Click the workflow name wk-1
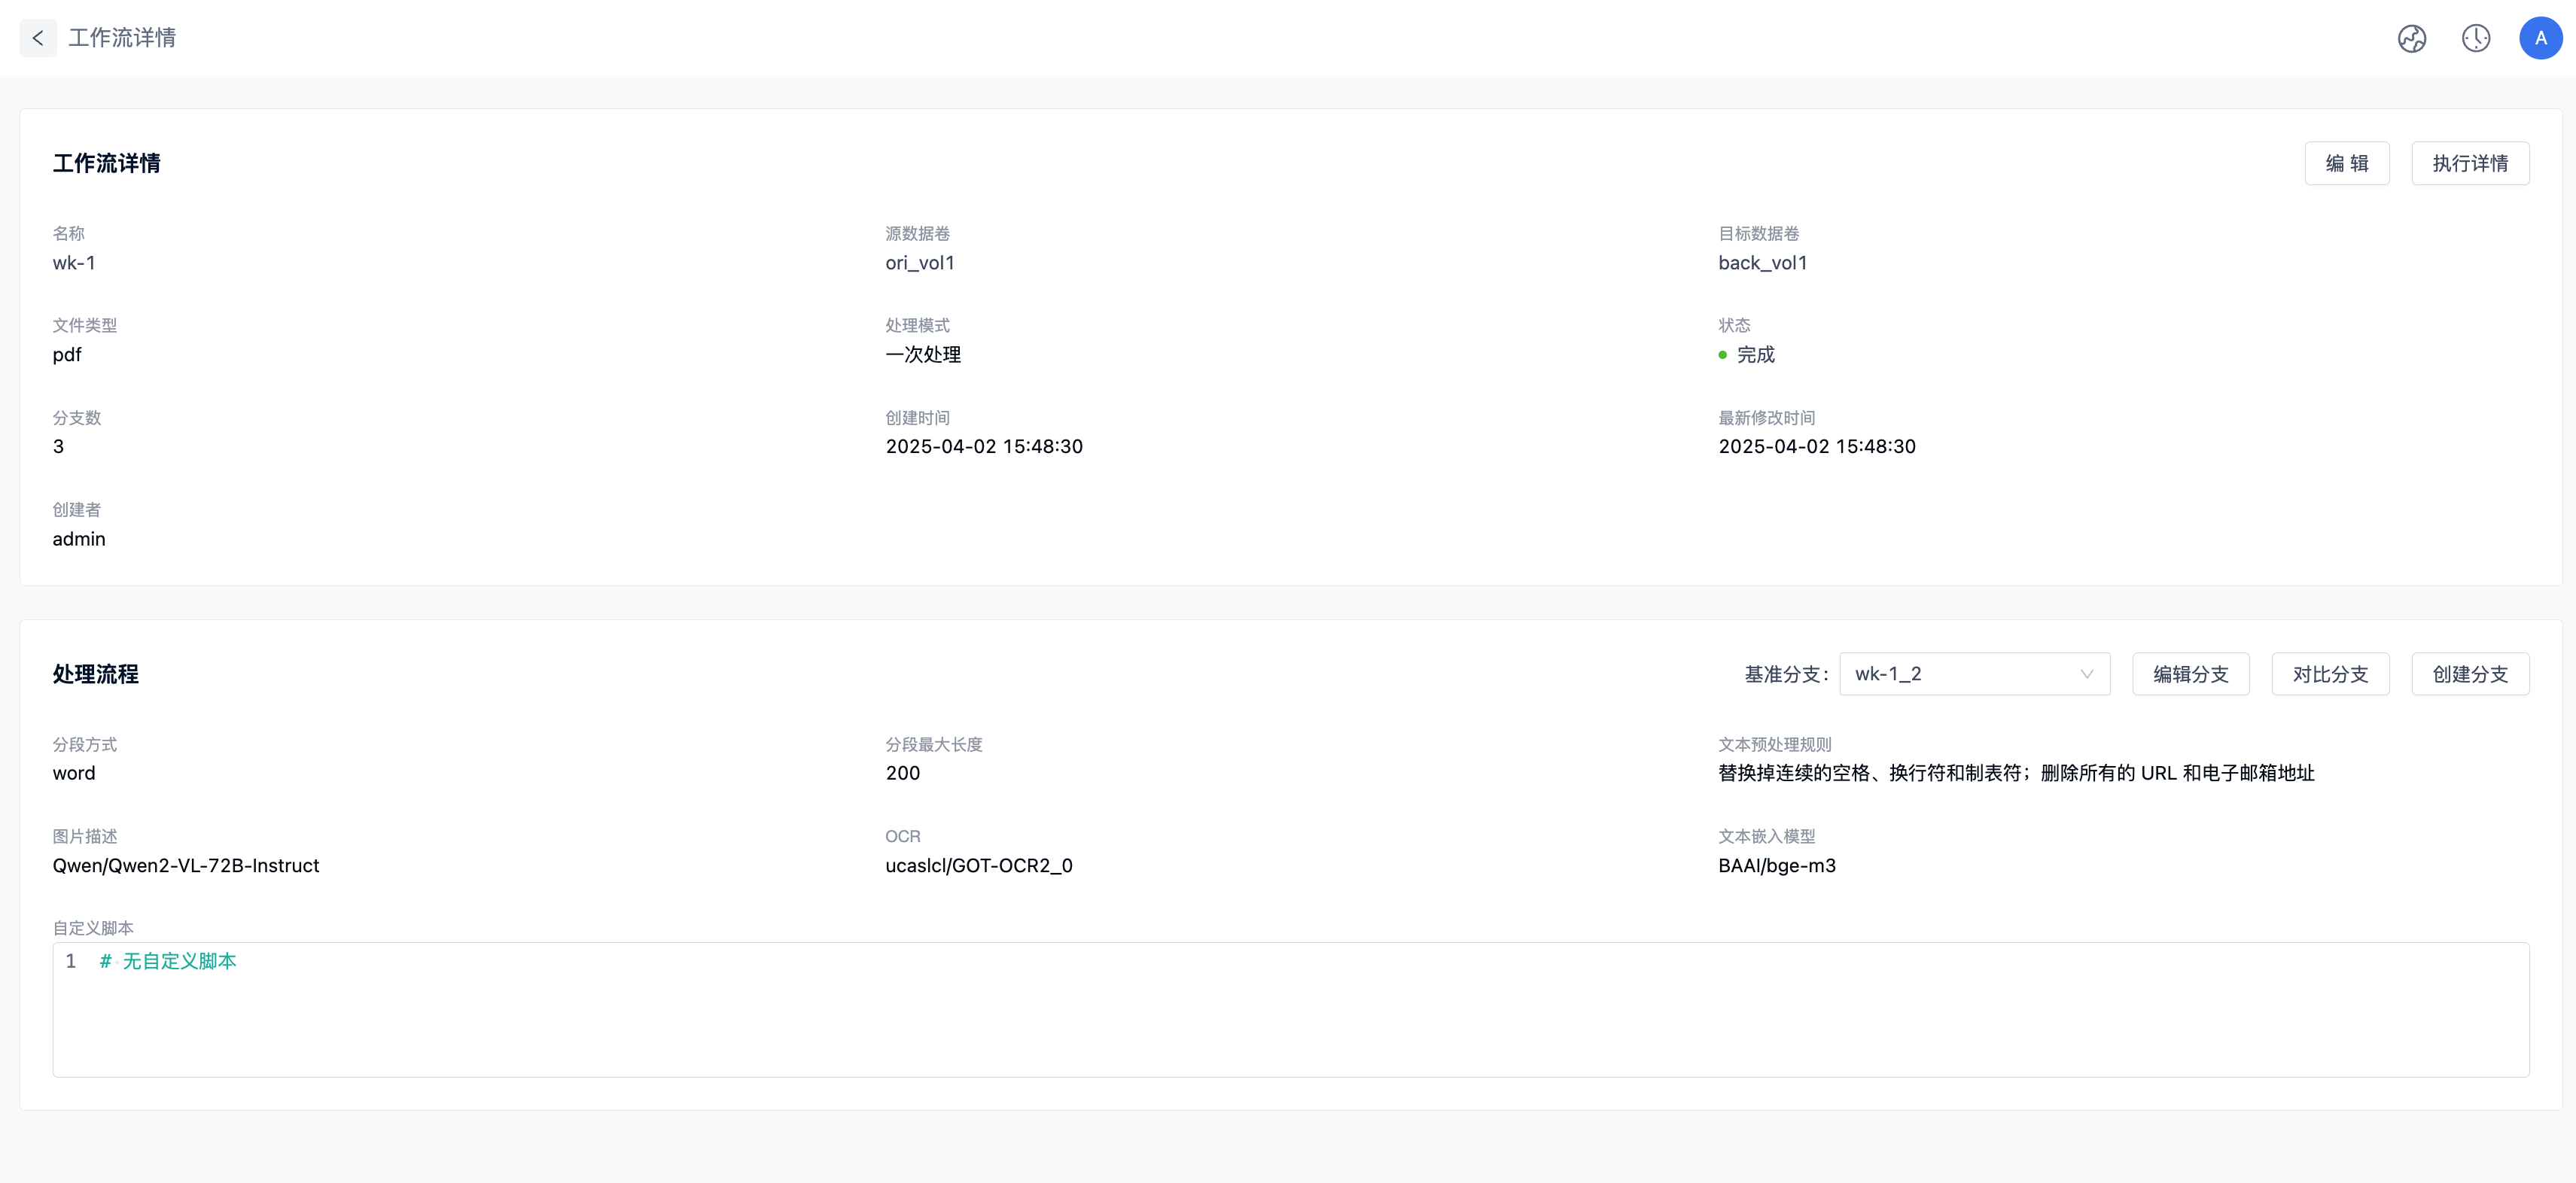The width and height of the screenshot is (2576, 1183). point(74,263)
